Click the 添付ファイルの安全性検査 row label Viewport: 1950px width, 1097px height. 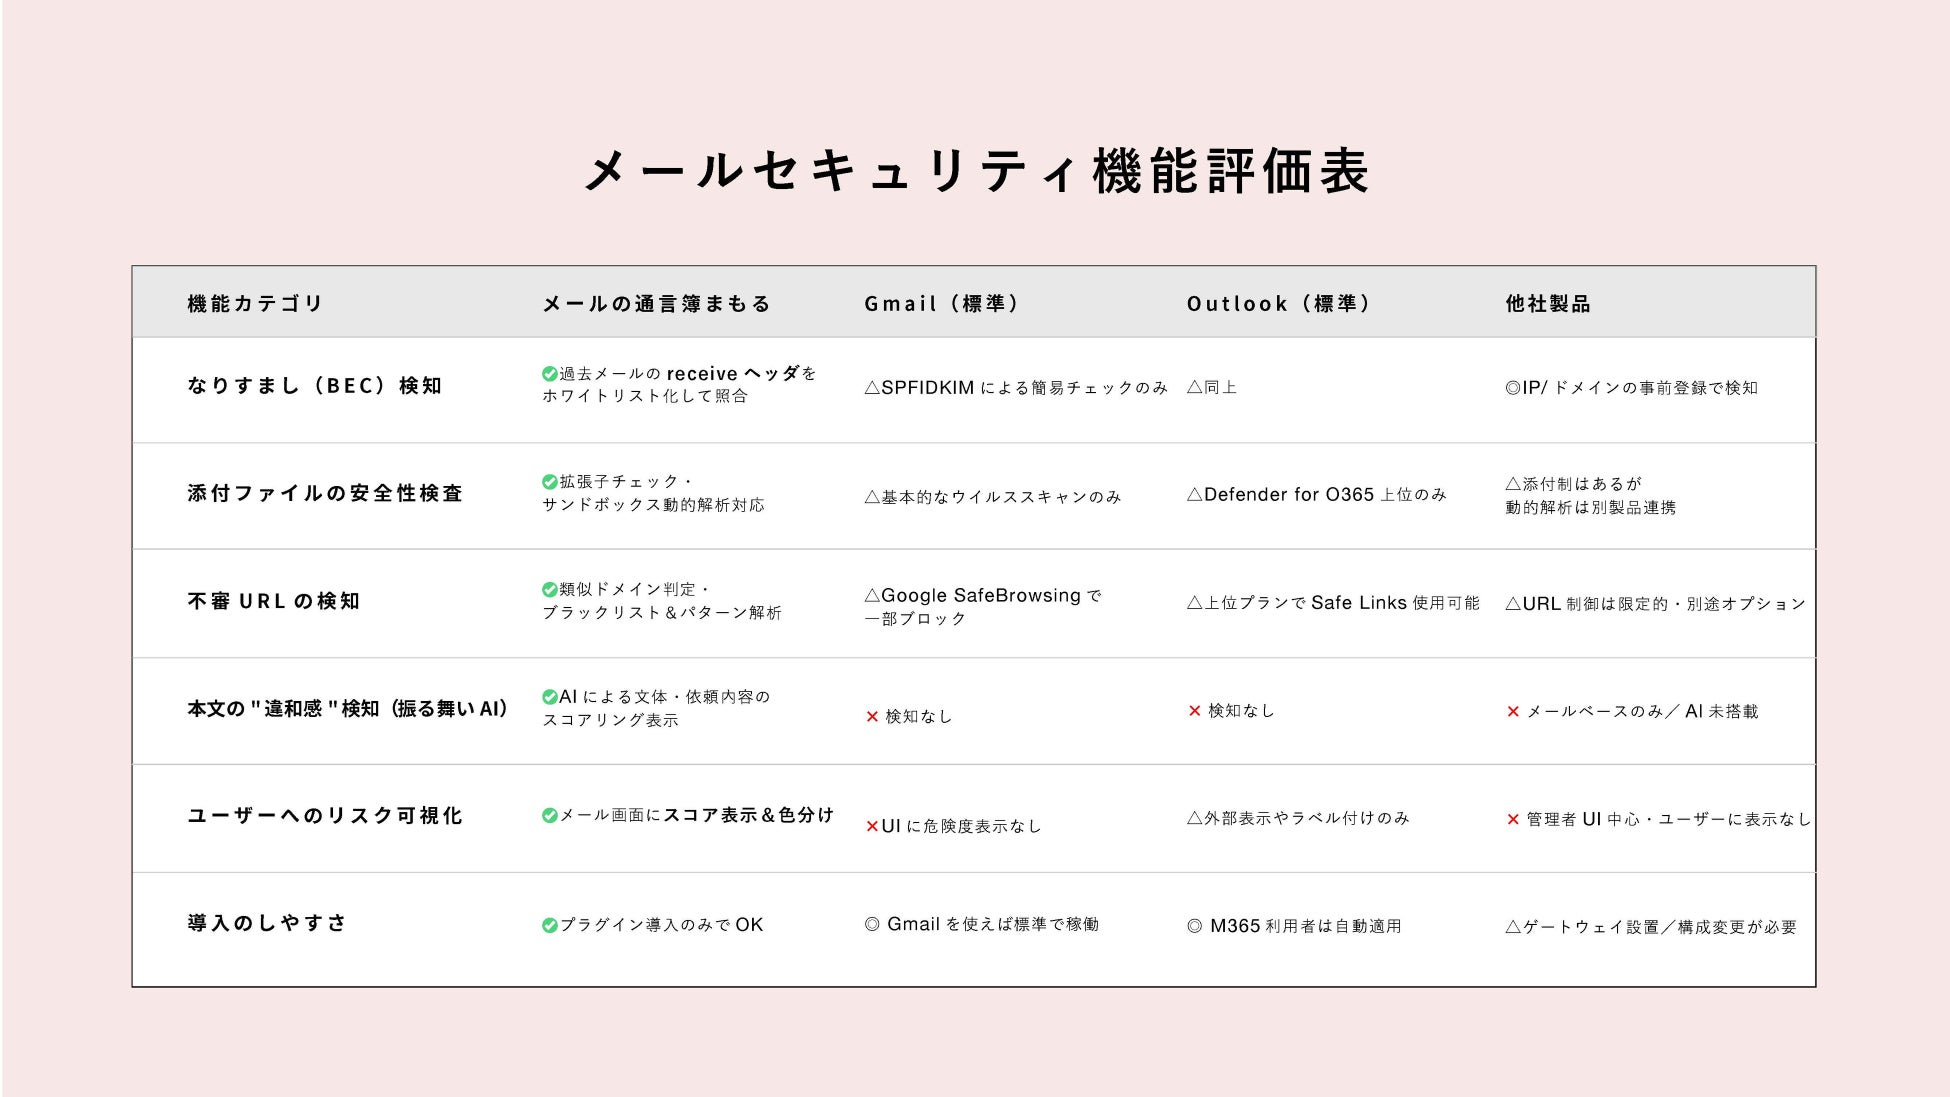pos(325,493)
